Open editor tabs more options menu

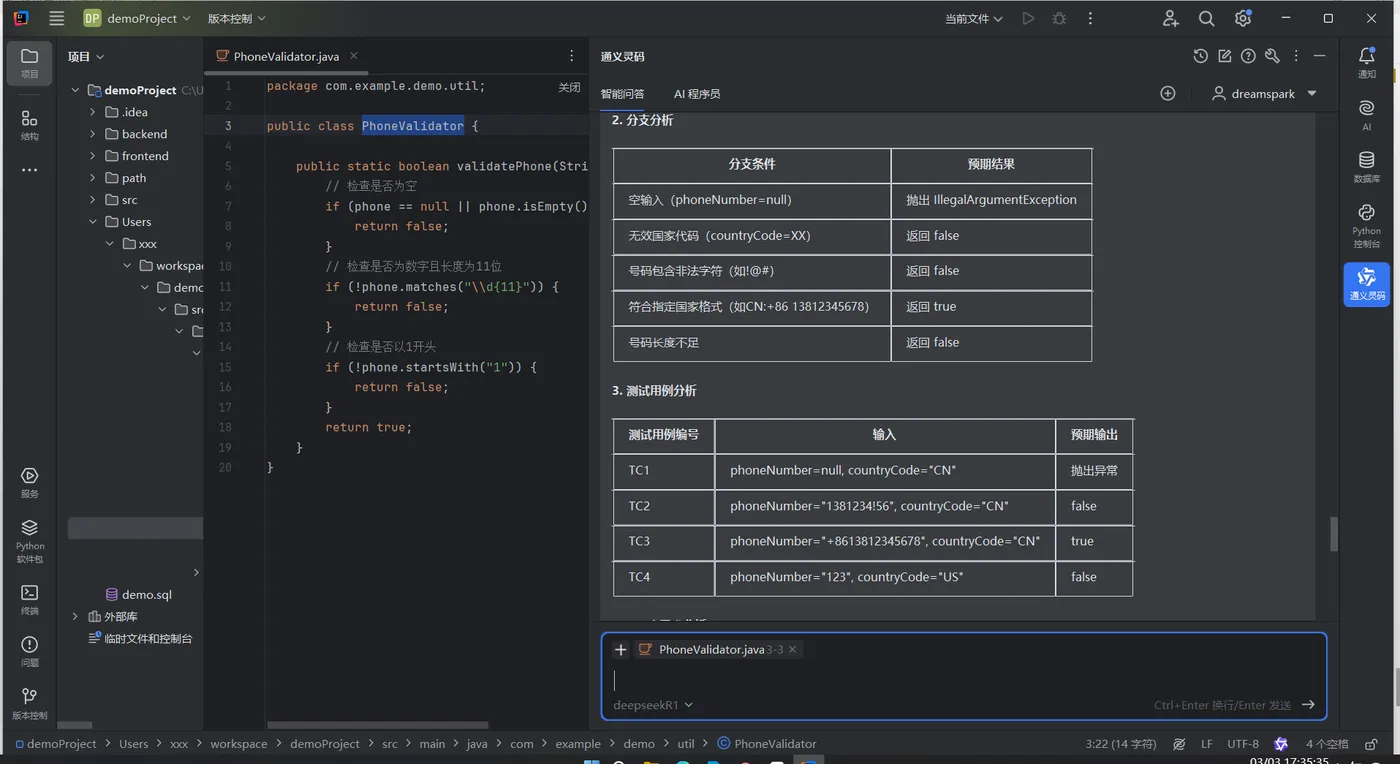572,56
